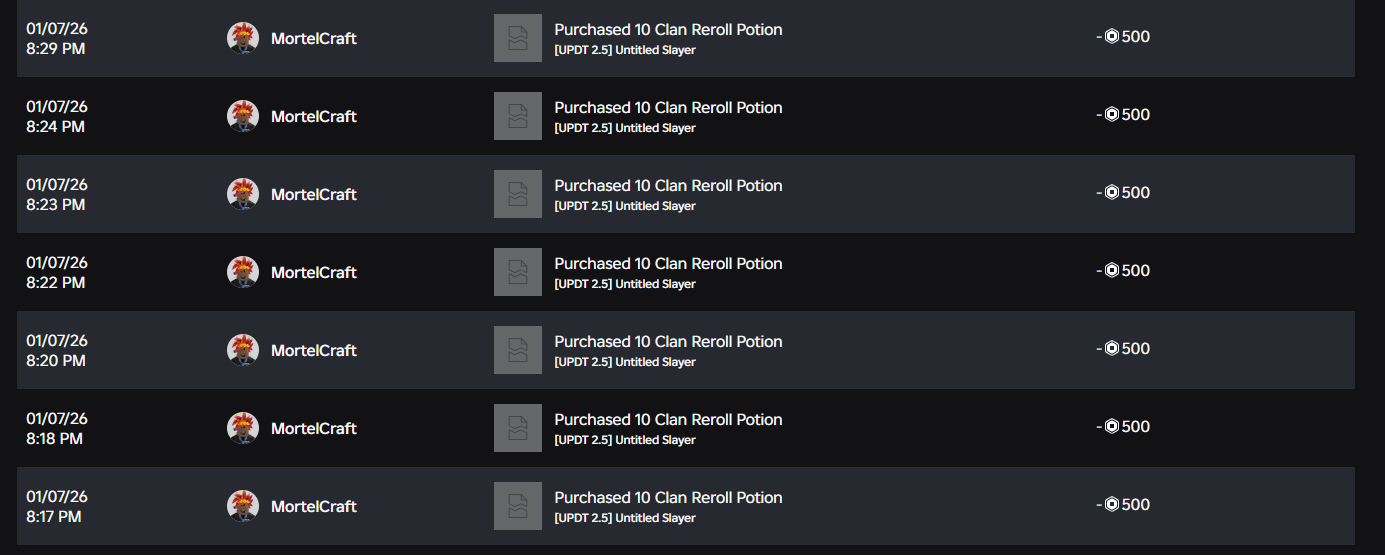This screenshot has width=1385, height=555.
Task: Click Purchased 10 Clan Reroll Potion at 8:22 PM
Action: (668, 264)
